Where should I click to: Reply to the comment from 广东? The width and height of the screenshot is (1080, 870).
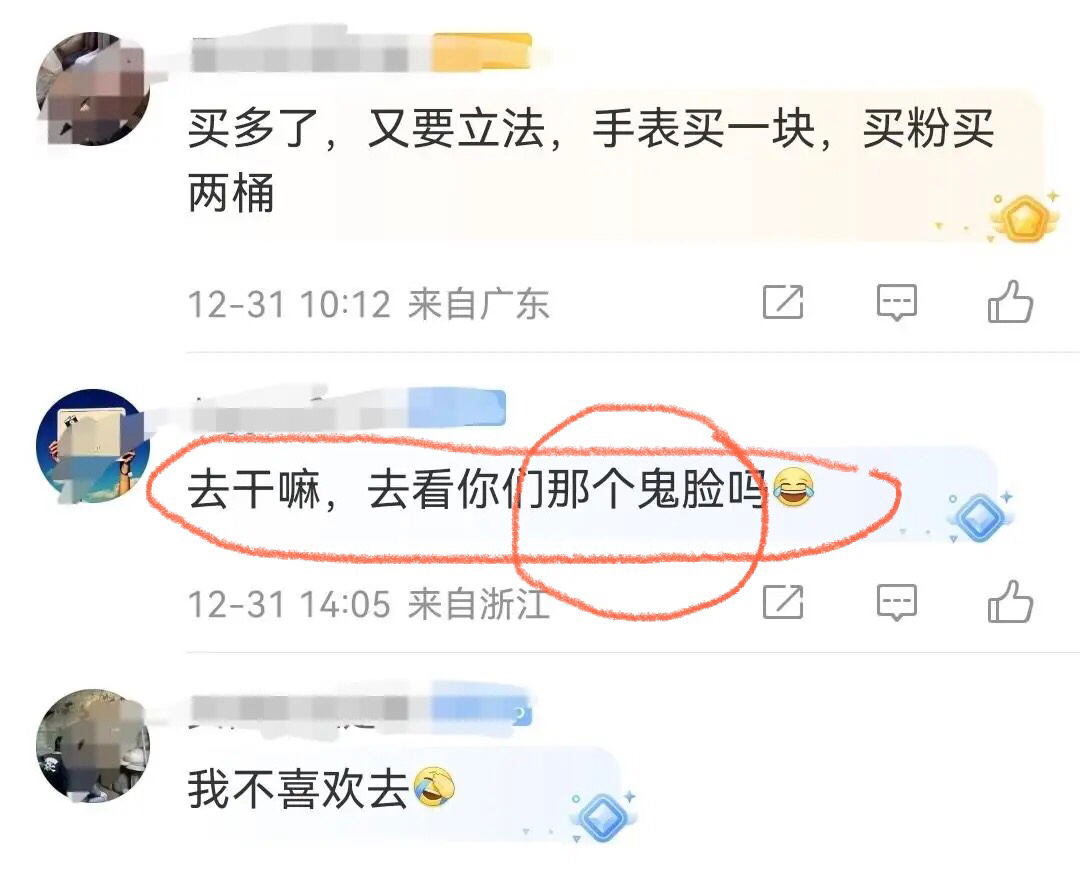point(896,302)
